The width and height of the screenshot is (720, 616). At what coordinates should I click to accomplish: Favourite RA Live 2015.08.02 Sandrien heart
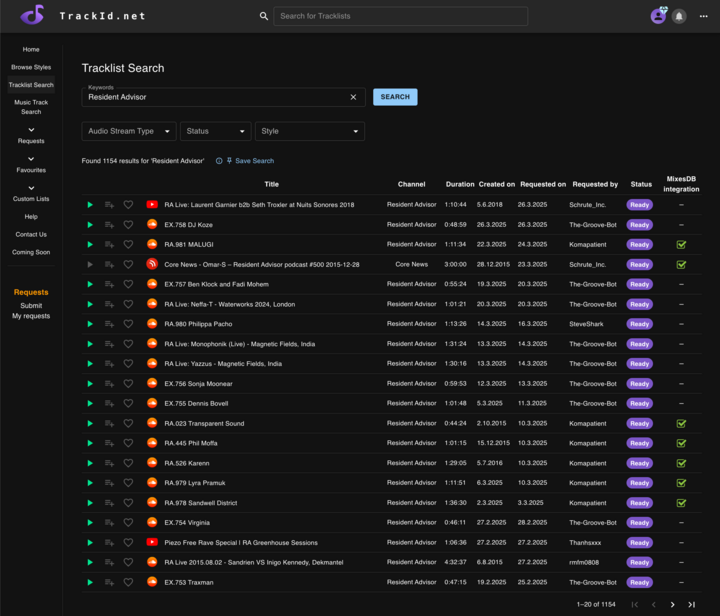128,562
